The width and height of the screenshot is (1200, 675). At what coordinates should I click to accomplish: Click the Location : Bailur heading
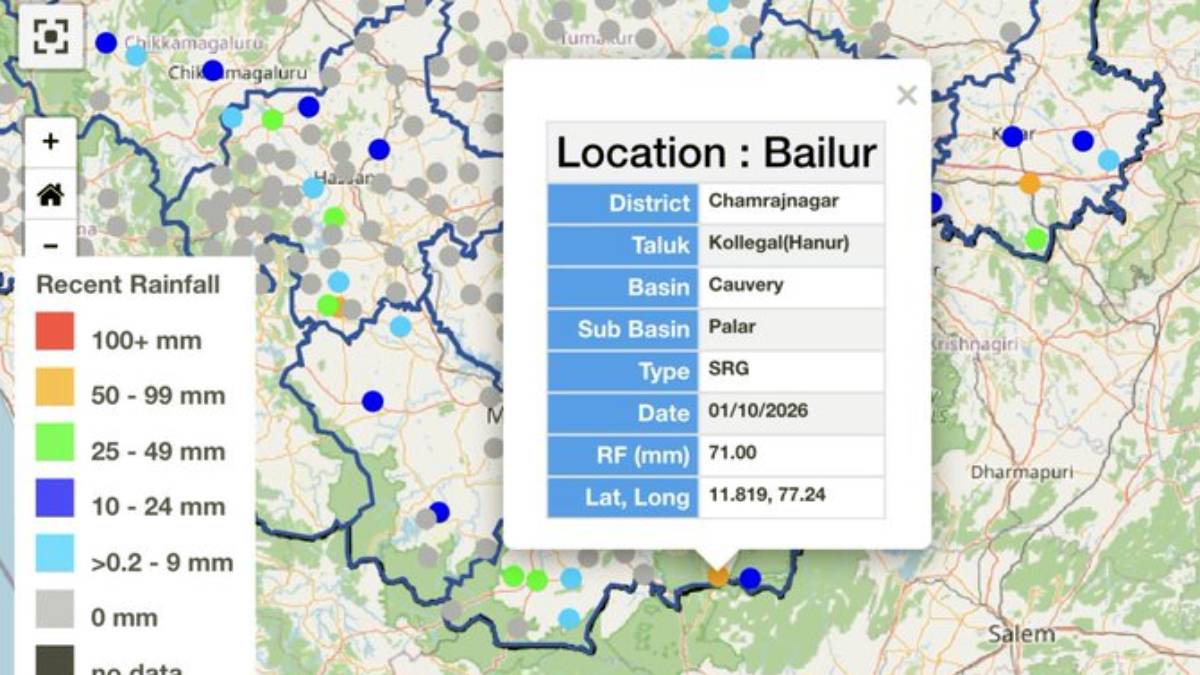click(716, 152)
